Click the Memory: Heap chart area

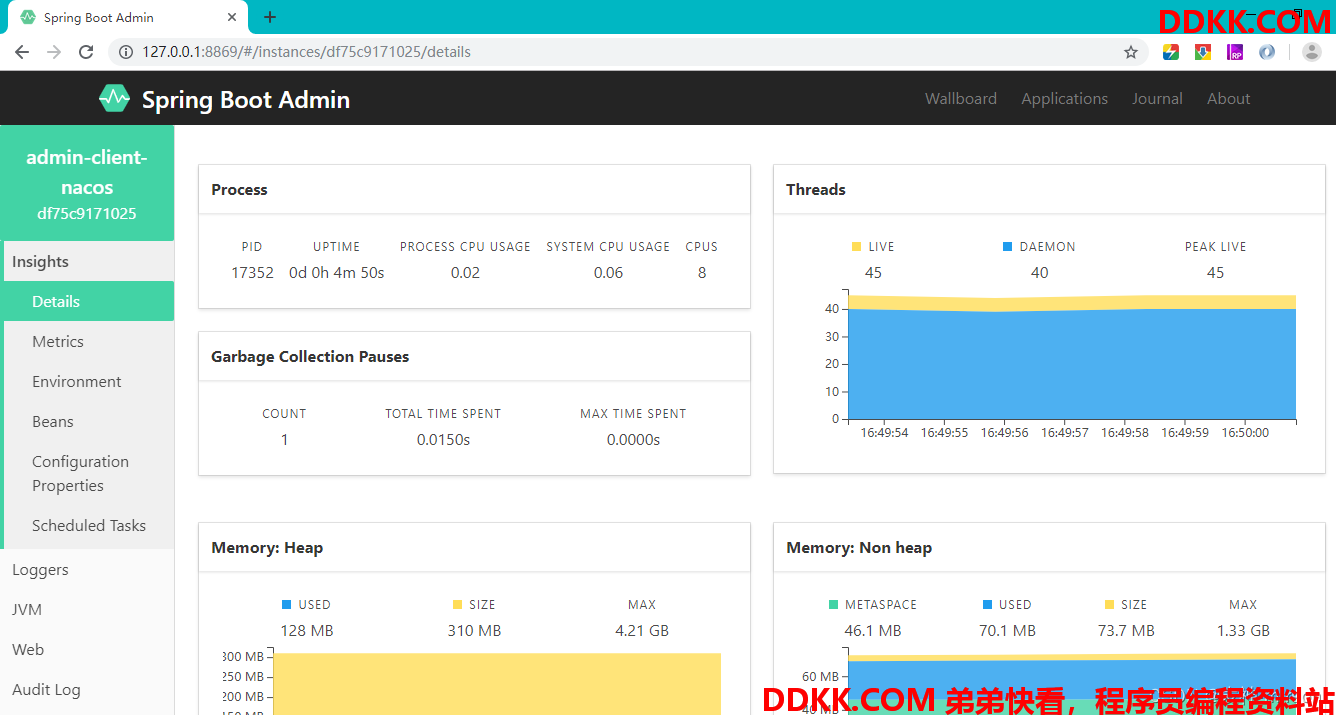[x=497, y=684]
